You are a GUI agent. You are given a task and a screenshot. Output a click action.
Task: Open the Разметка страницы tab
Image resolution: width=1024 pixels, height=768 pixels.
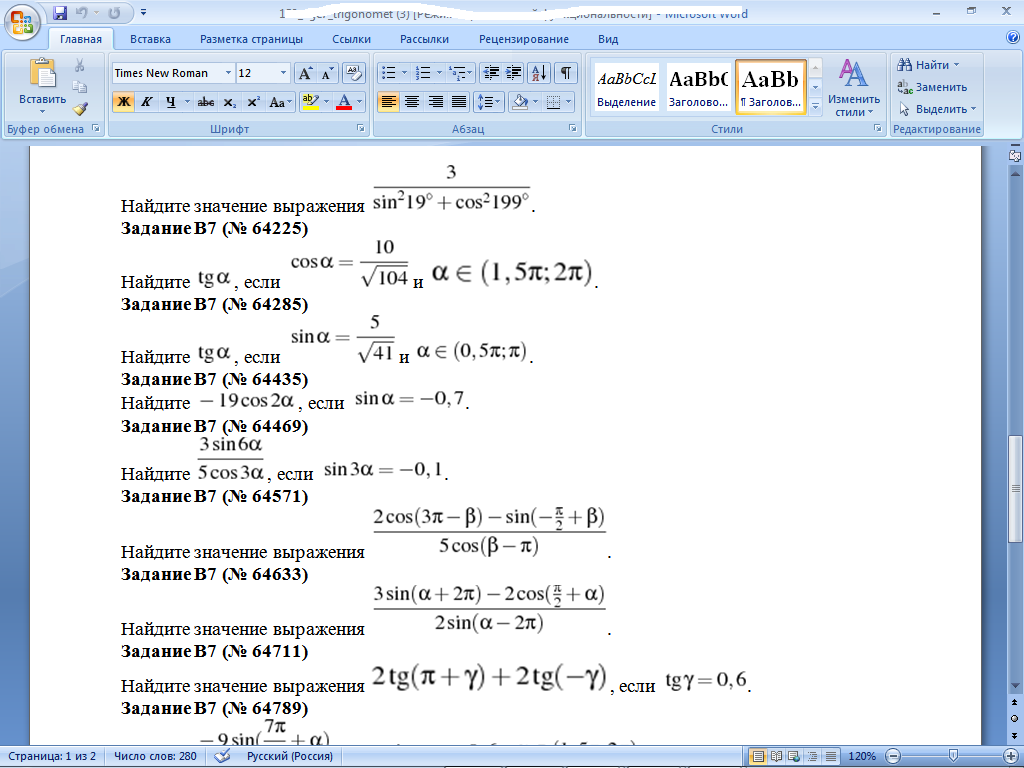251,39
